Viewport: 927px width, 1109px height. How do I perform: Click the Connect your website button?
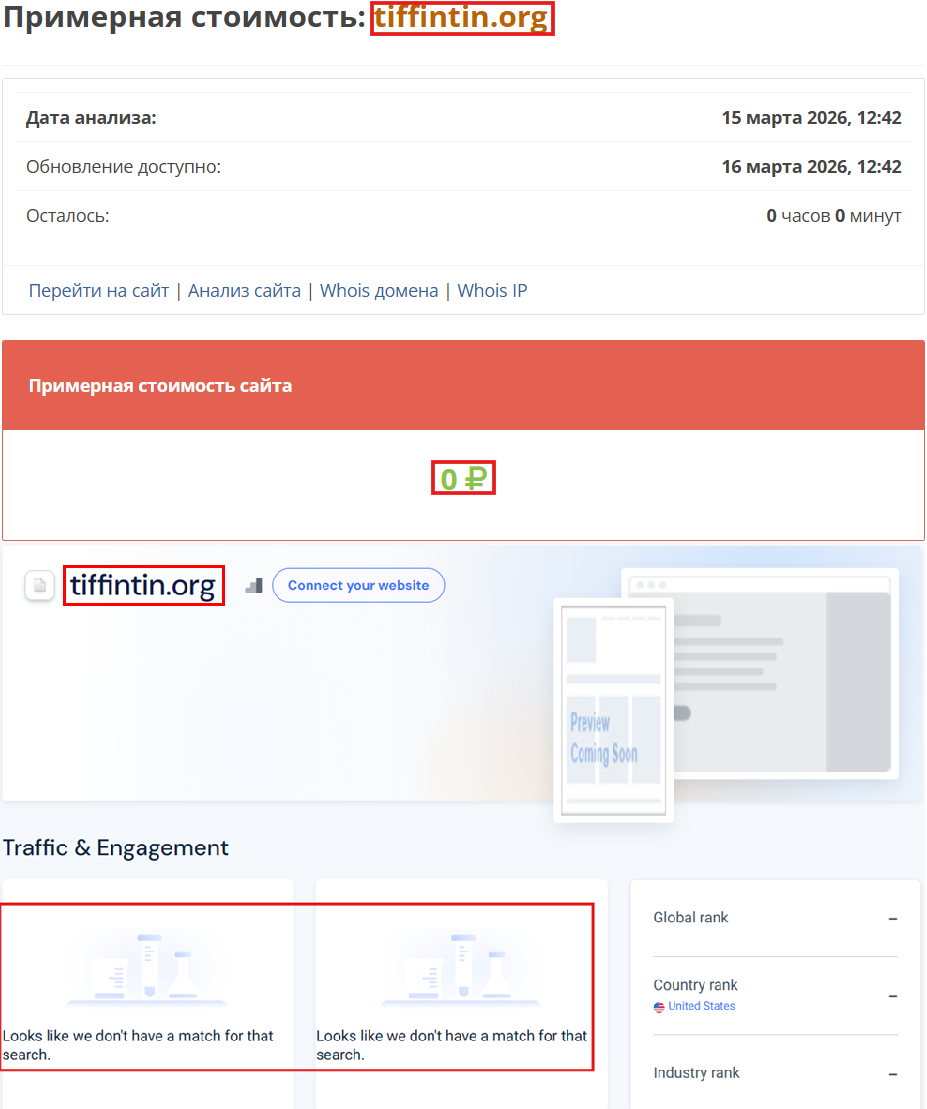pyautogui.click(x=358, y=585)
